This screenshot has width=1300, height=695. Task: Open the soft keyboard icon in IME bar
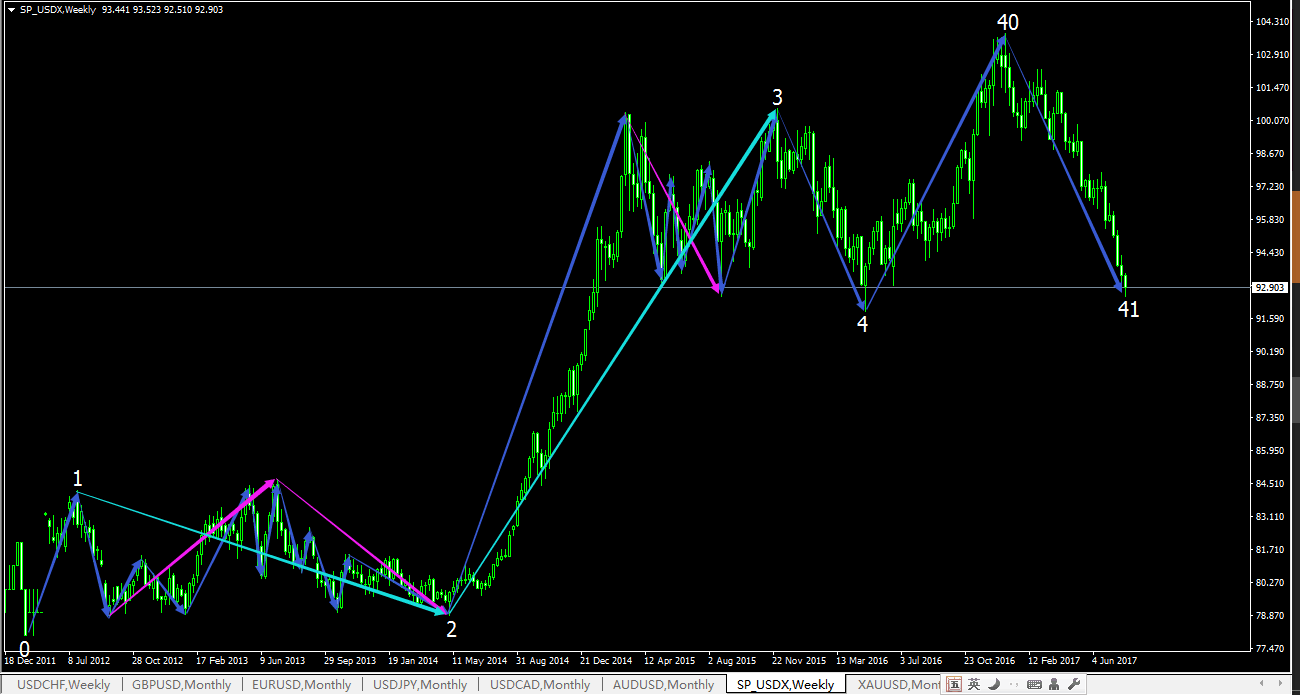pos(1034,684)
